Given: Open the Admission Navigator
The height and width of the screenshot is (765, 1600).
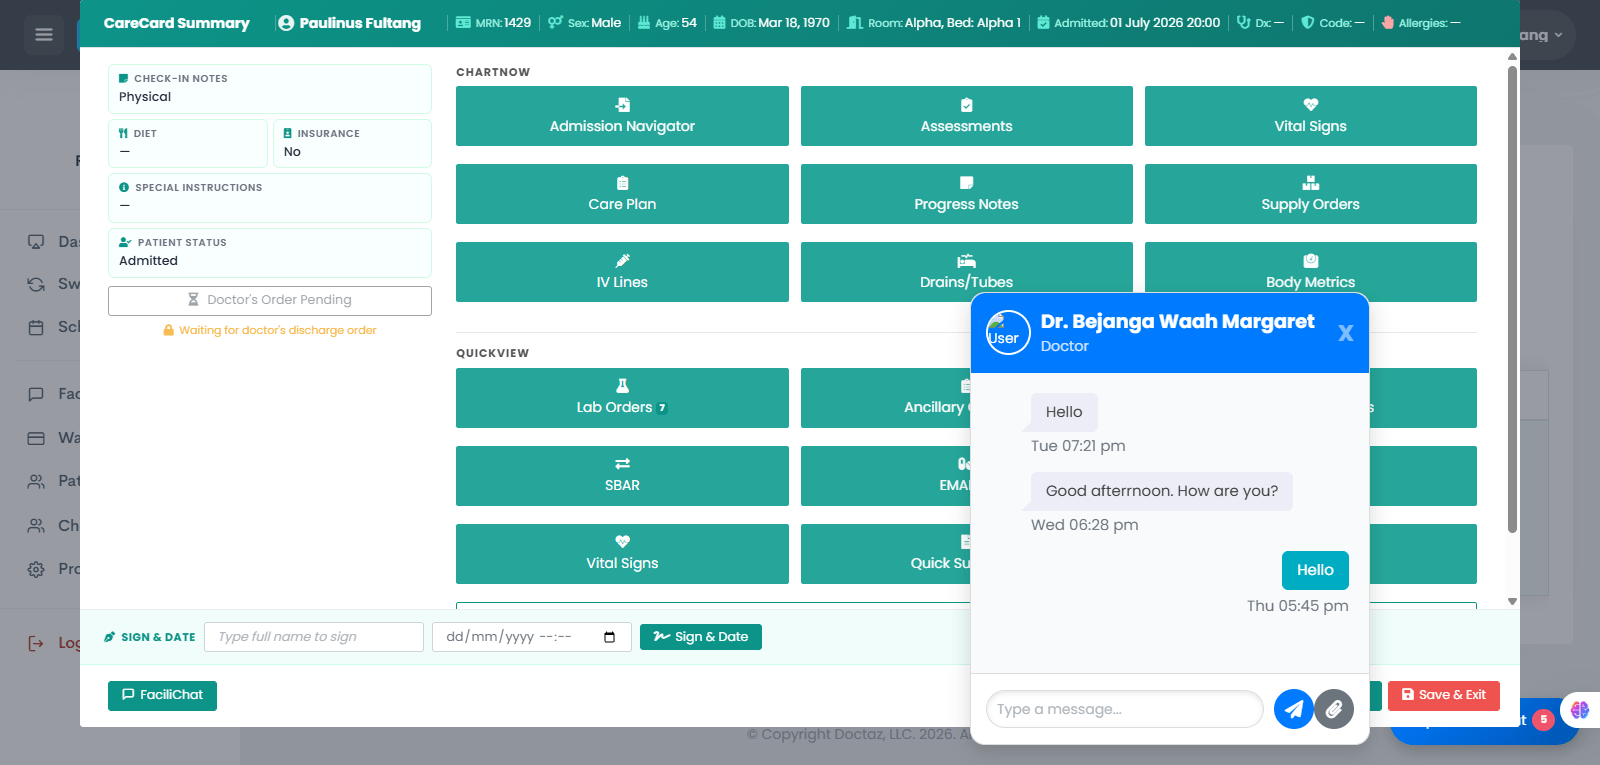Looking at the screenshot, I should tap(622, 116).
